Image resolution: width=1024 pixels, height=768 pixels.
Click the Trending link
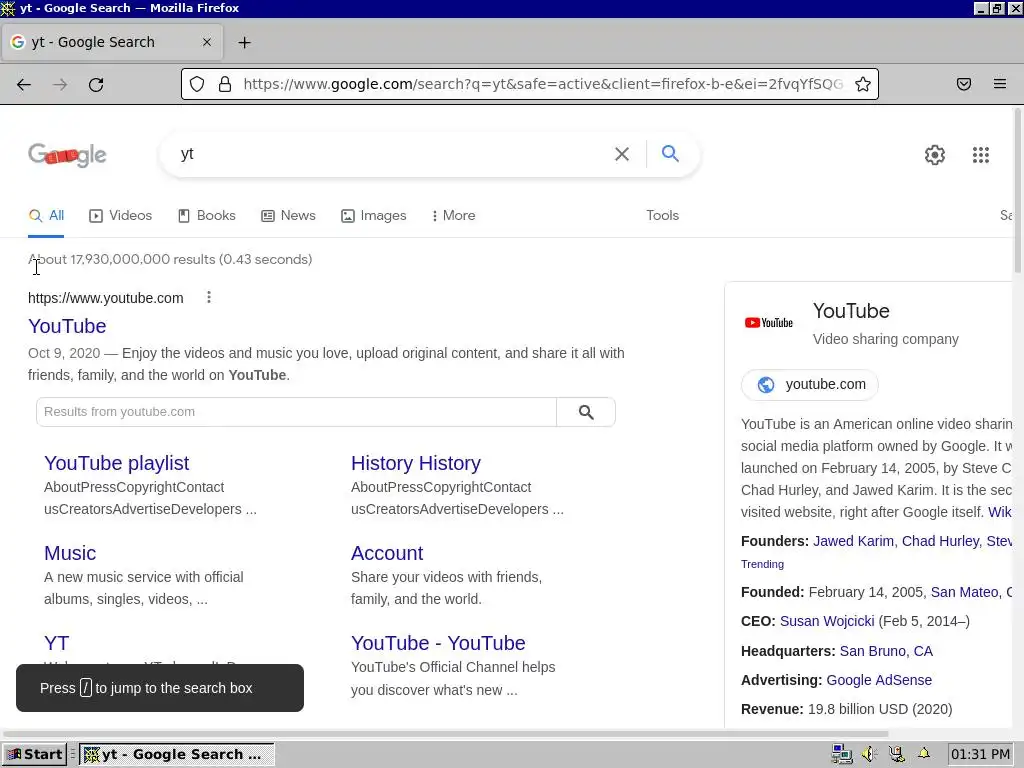[x=762, y=564]
